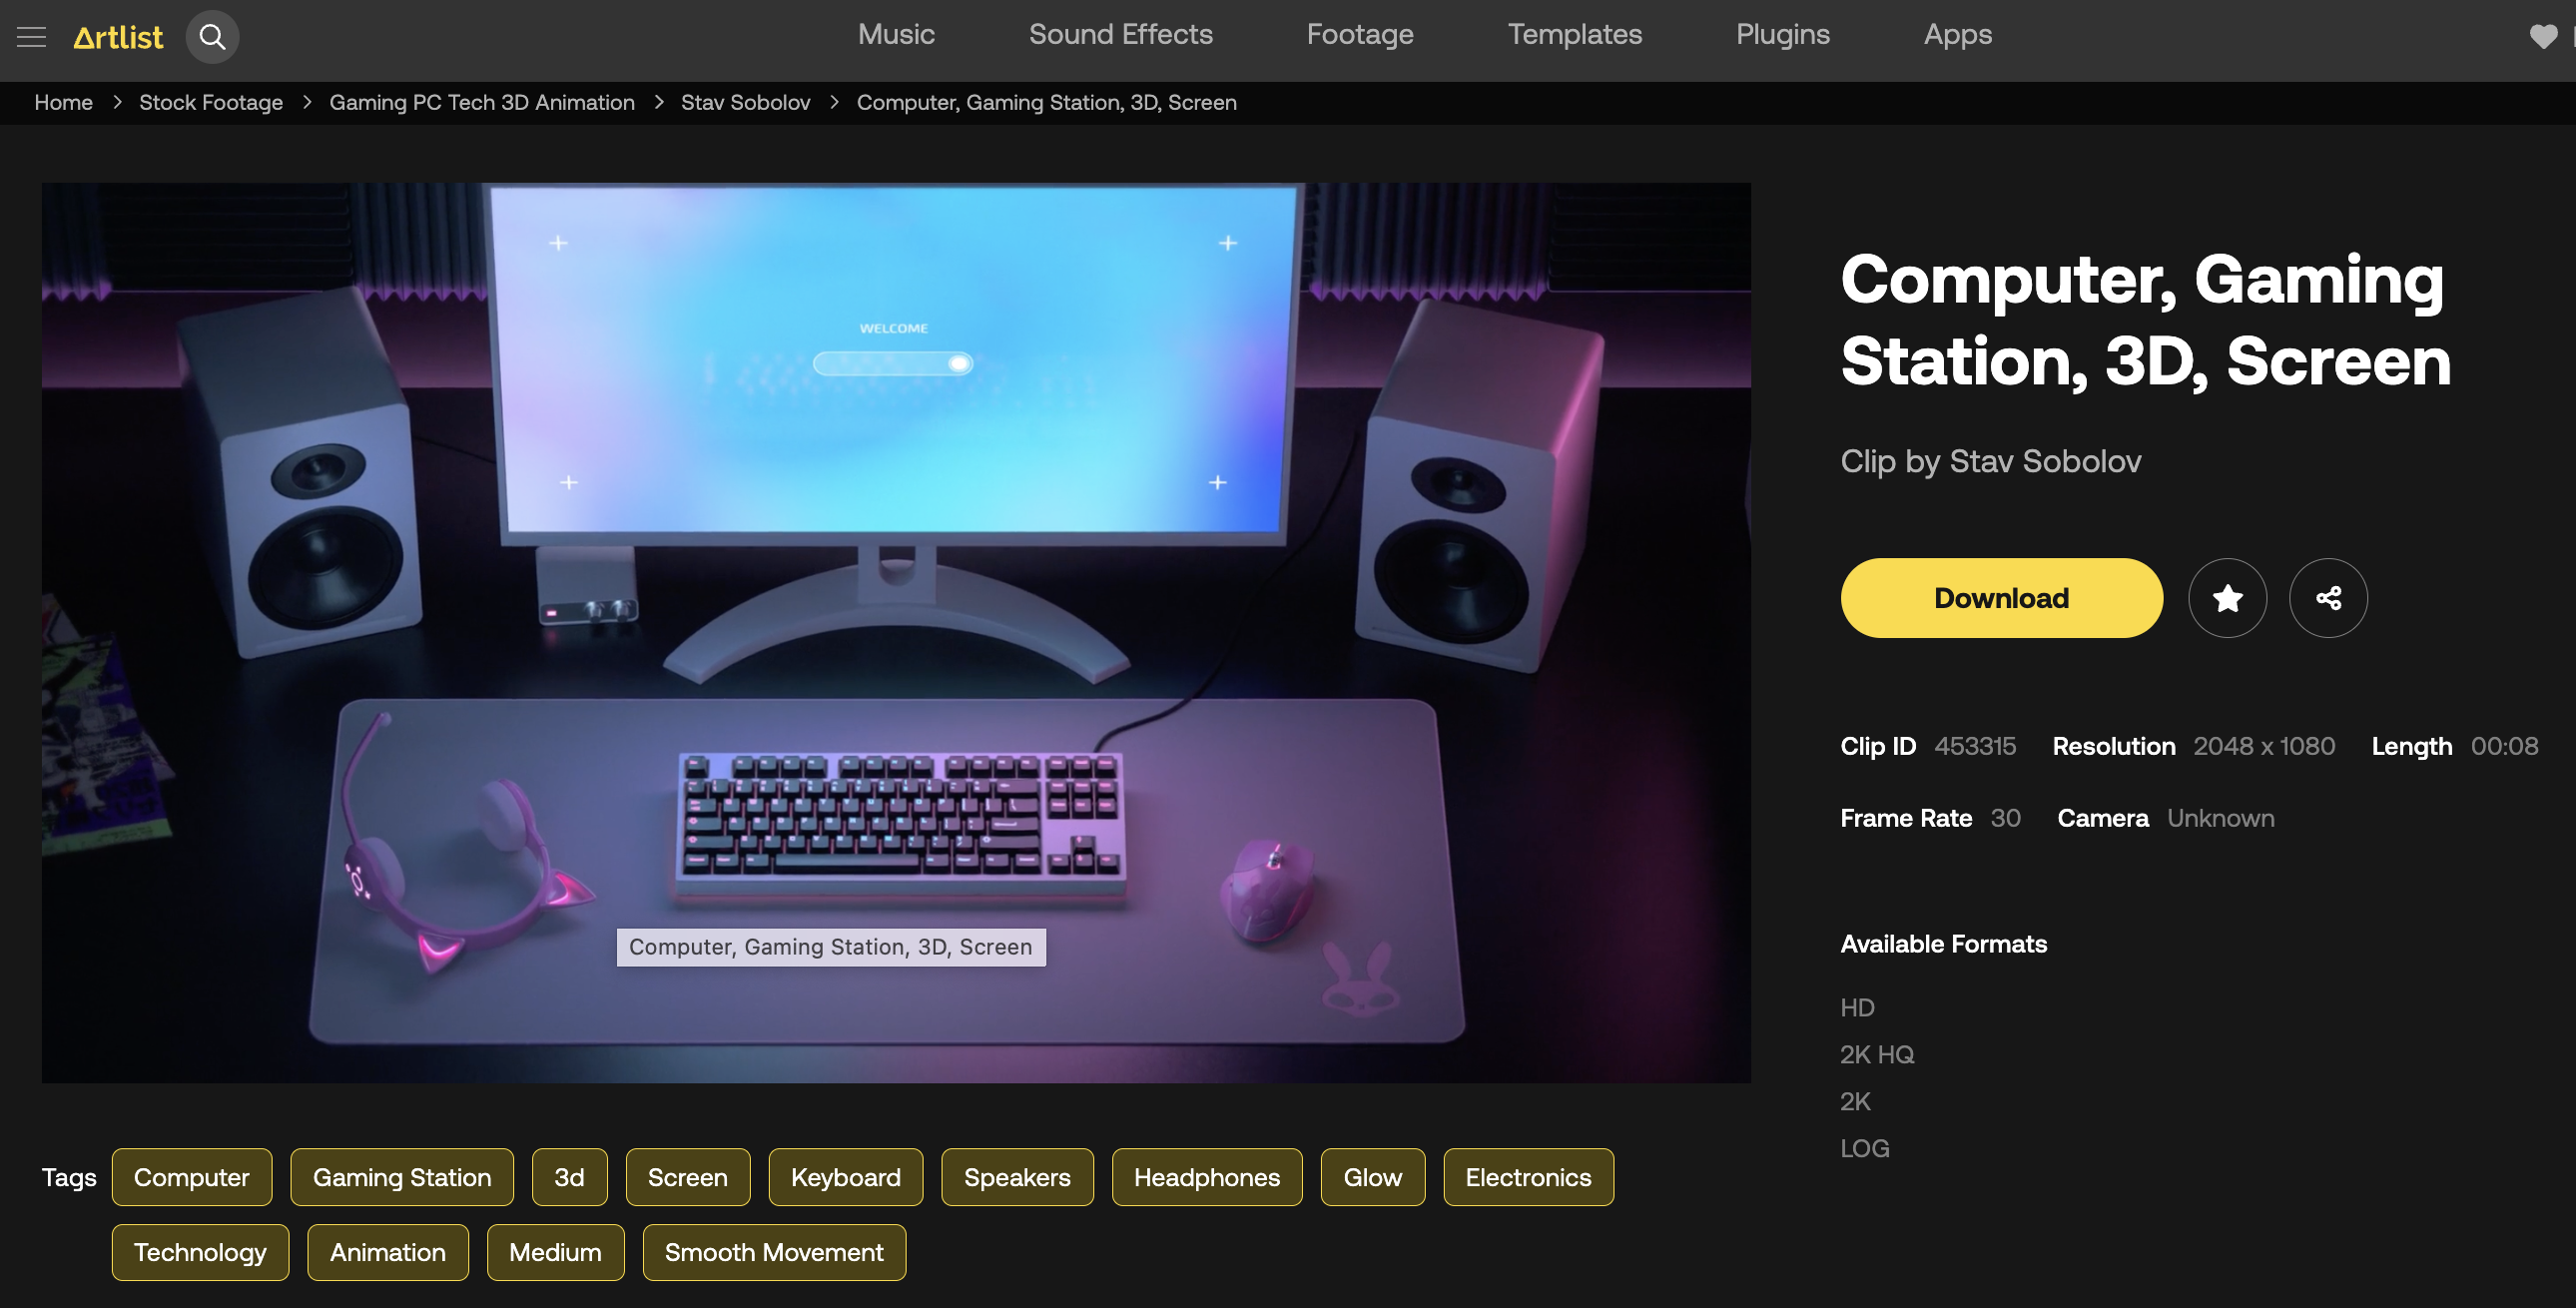
Task: Click the Artlist logo
Action: (x=118, y=37)
